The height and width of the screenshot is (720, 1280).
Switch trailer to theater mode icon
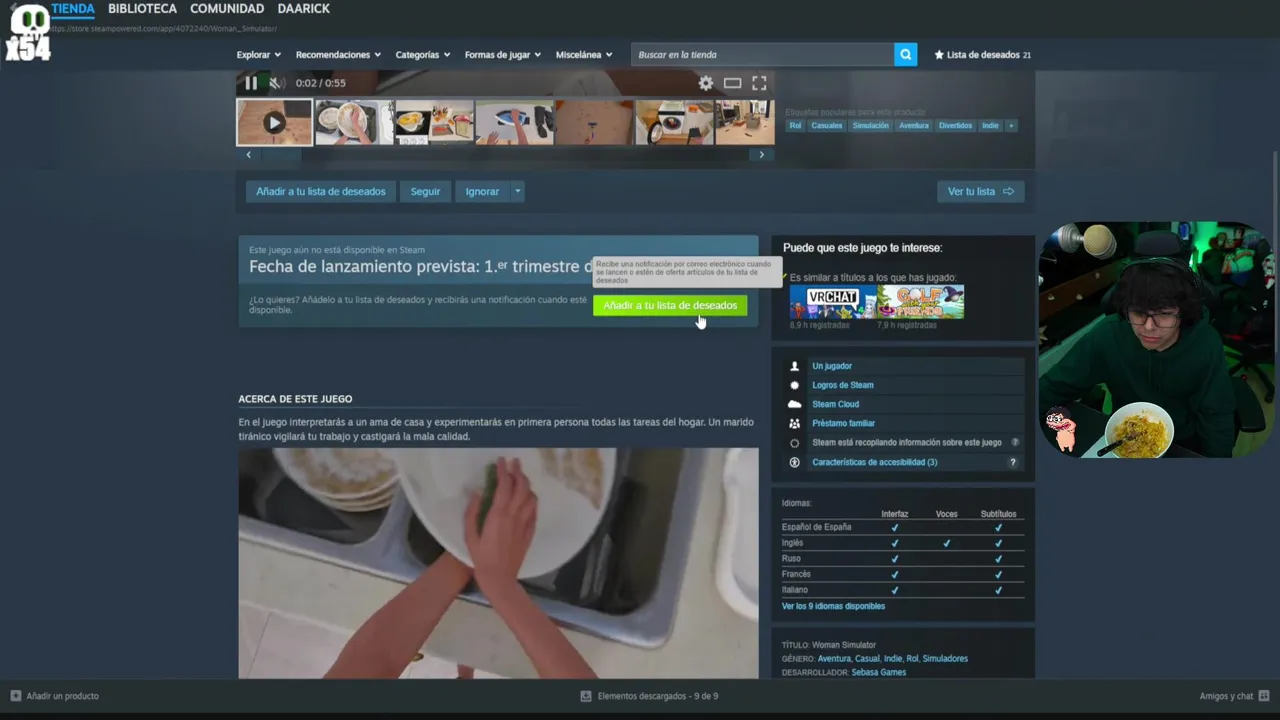tap(733, 83)
